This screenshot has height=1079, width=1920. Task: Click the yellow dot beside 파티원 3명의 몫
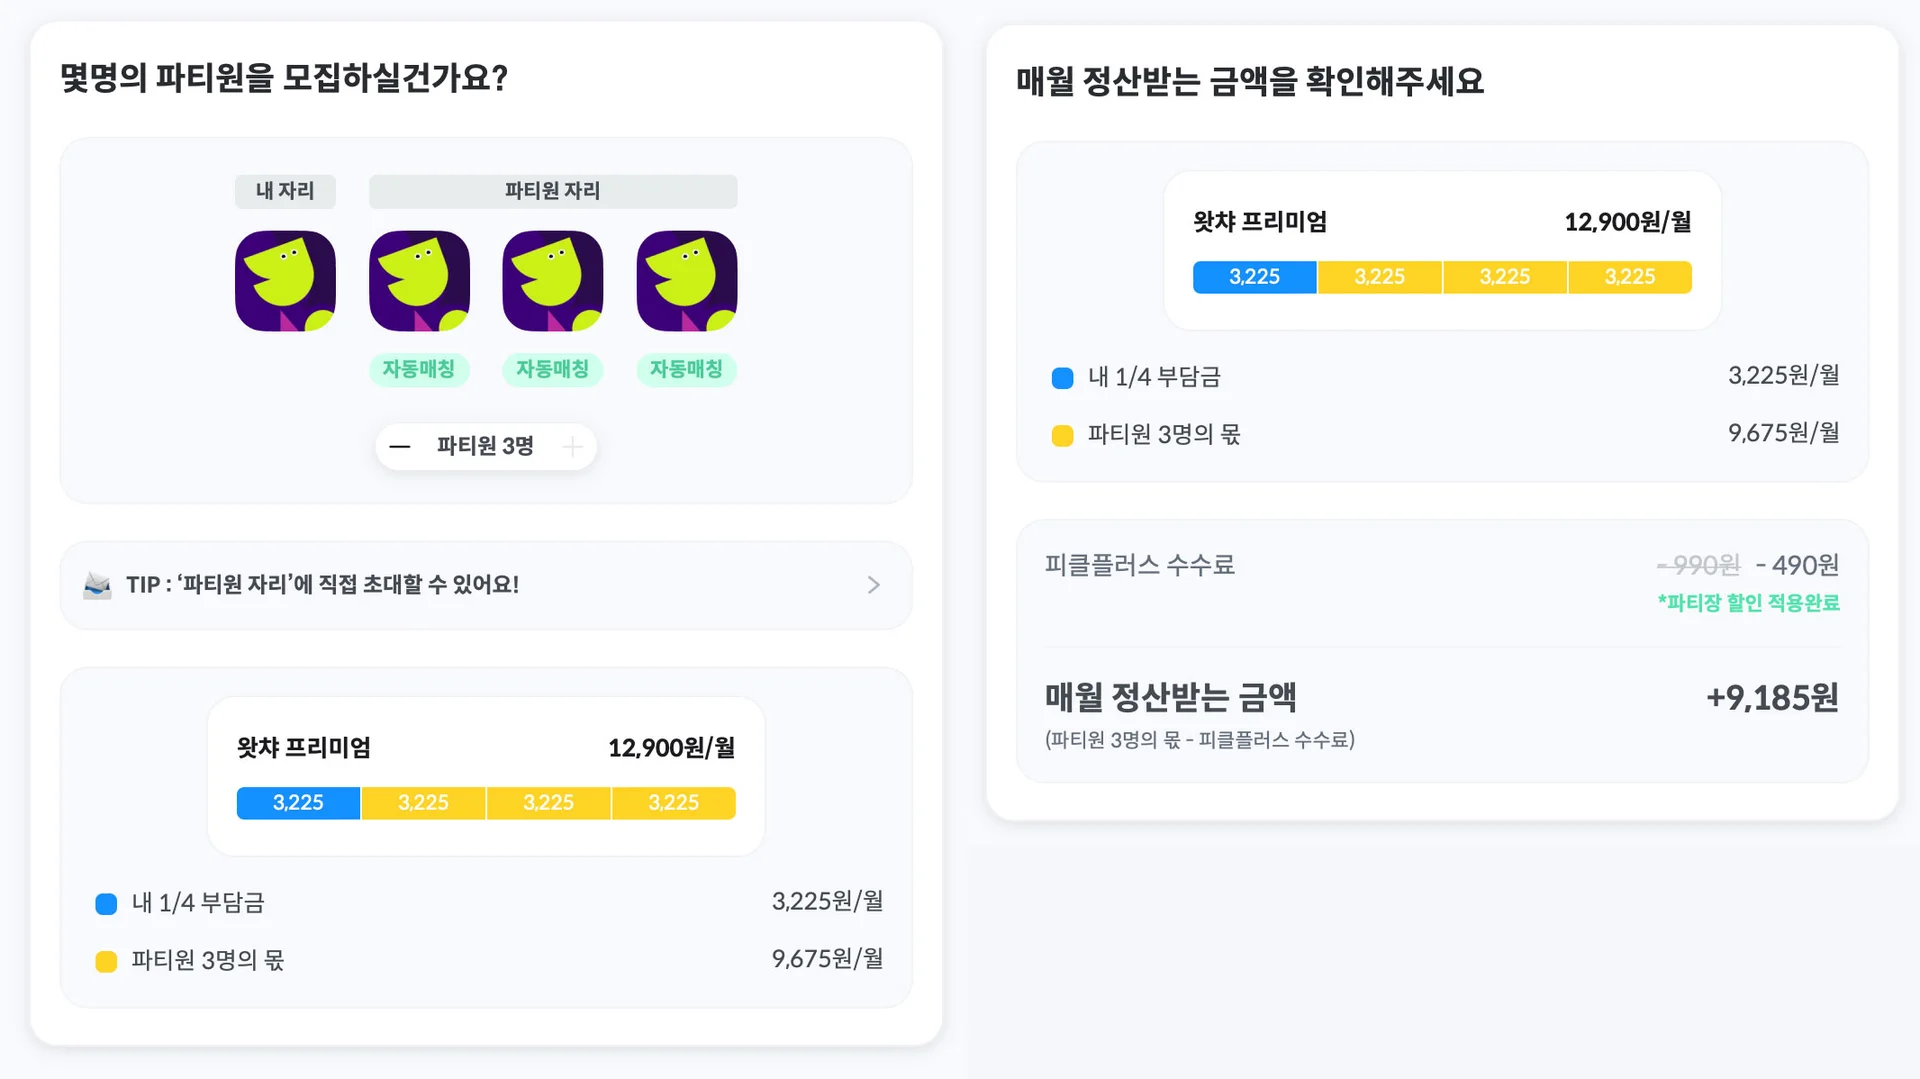[x=106, y=960]
